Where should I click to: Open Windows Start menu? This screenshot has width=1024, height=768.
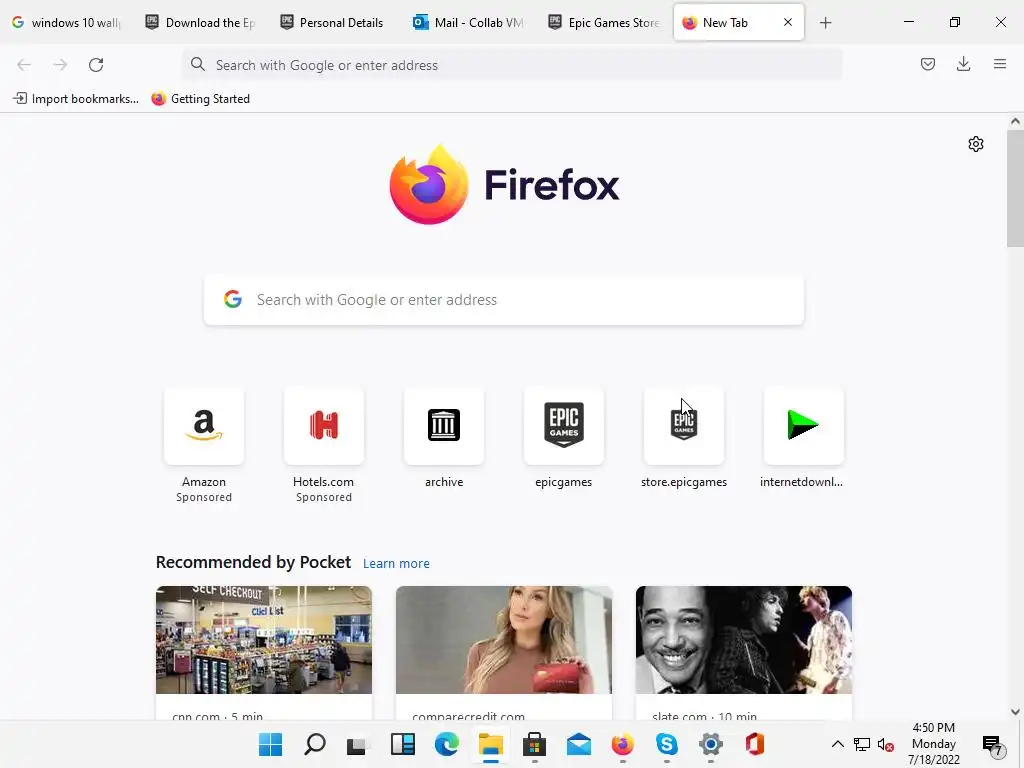pos(270,744)
